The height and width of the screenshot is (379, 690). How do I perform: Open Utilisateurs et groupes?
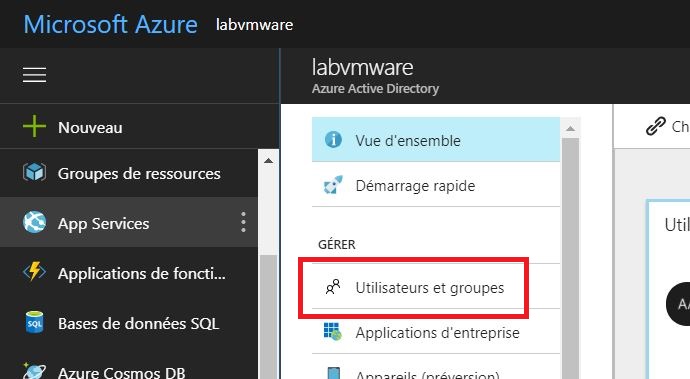[x=436, y=287]
